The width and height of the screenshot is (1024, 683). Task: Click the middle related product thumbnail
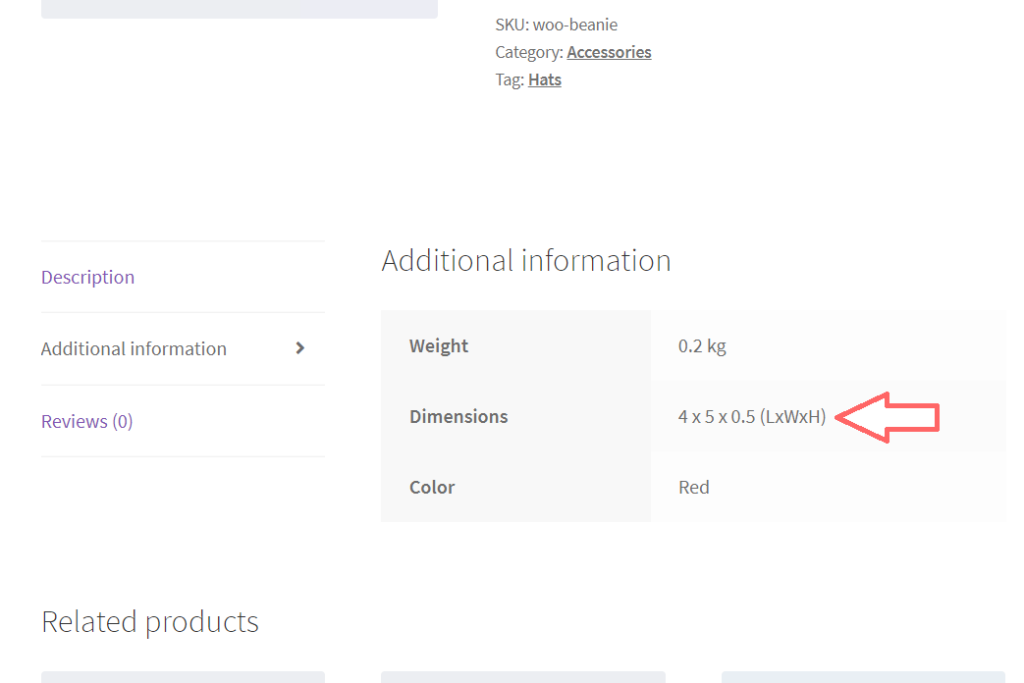click(522, 677)
